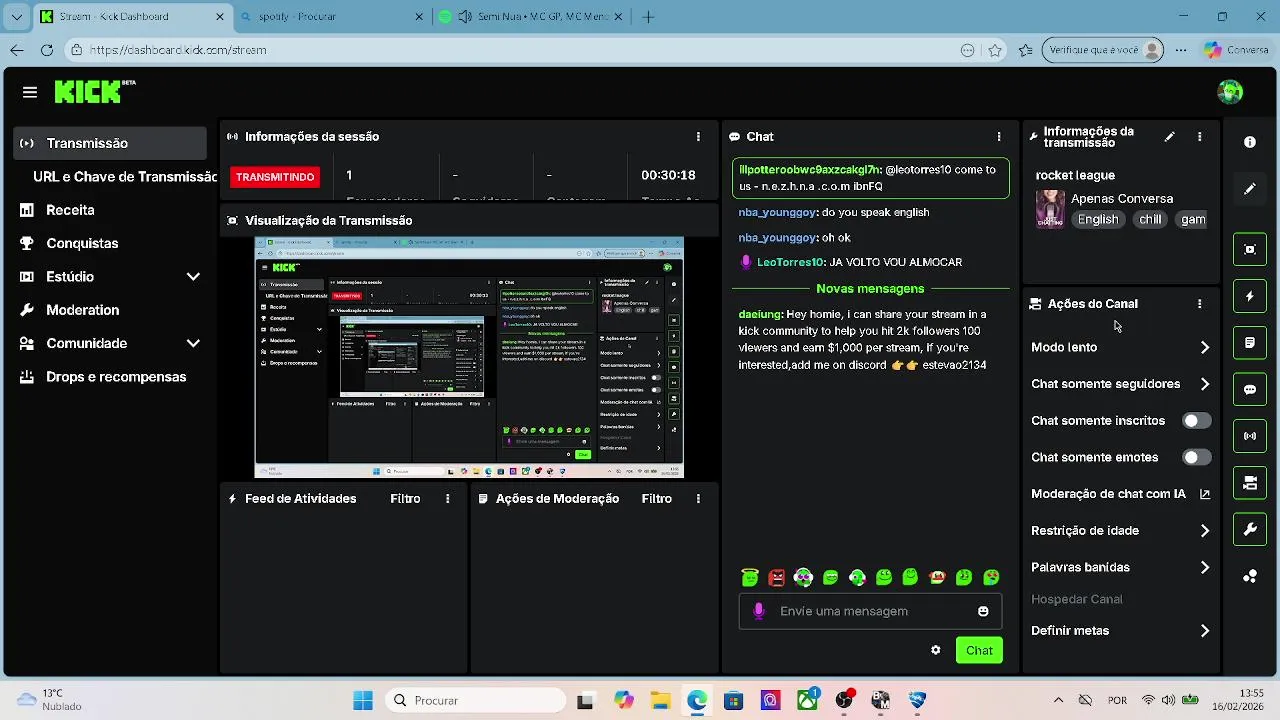Click the browser address bar URL

[x=178, y=50]
